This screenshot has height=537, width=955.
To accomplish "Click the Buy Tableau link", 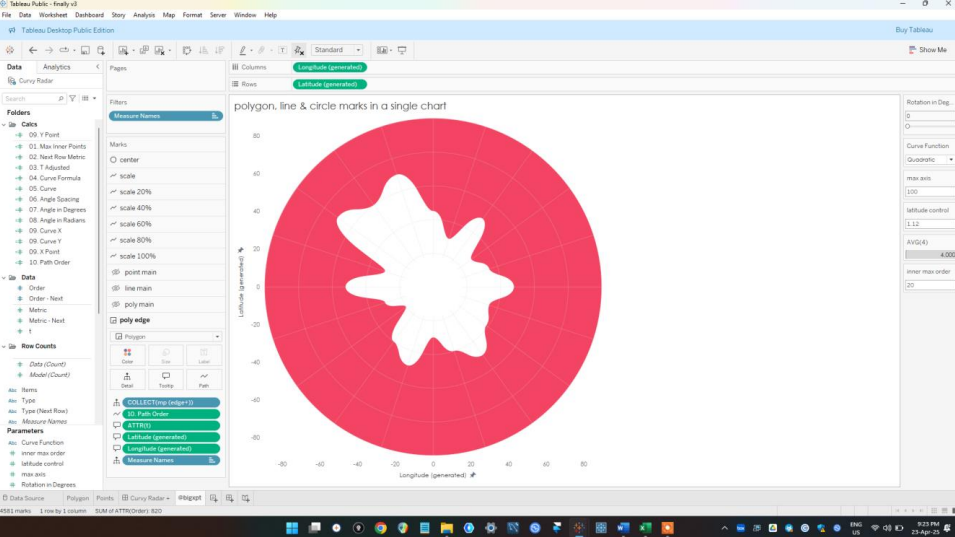I will pos(914,30).
